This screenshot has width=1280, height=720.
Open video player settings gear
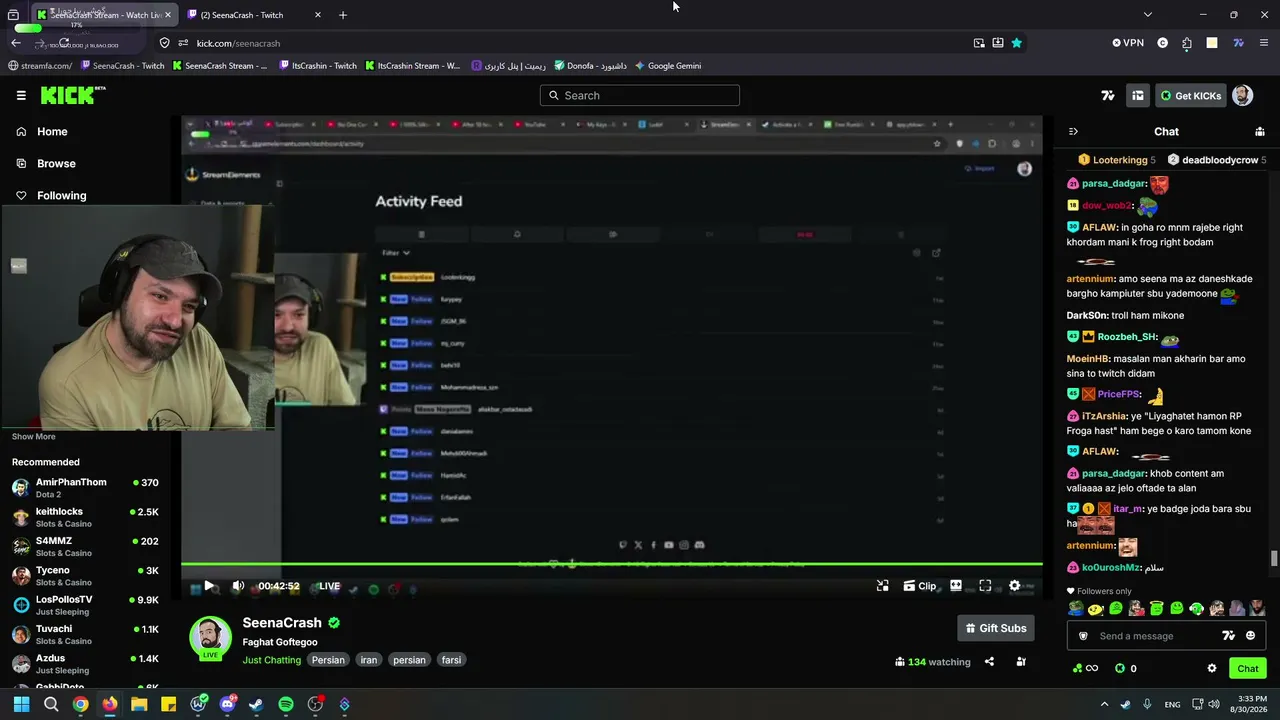(1014, 586)
